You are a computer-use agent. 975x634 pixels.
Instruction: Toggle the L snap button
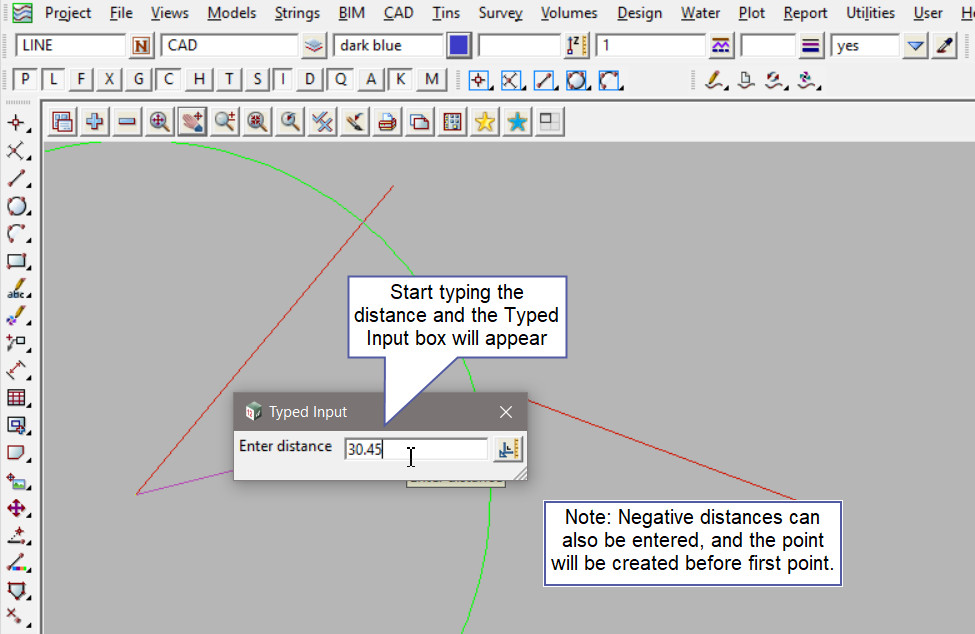click(x=53, y=80)
